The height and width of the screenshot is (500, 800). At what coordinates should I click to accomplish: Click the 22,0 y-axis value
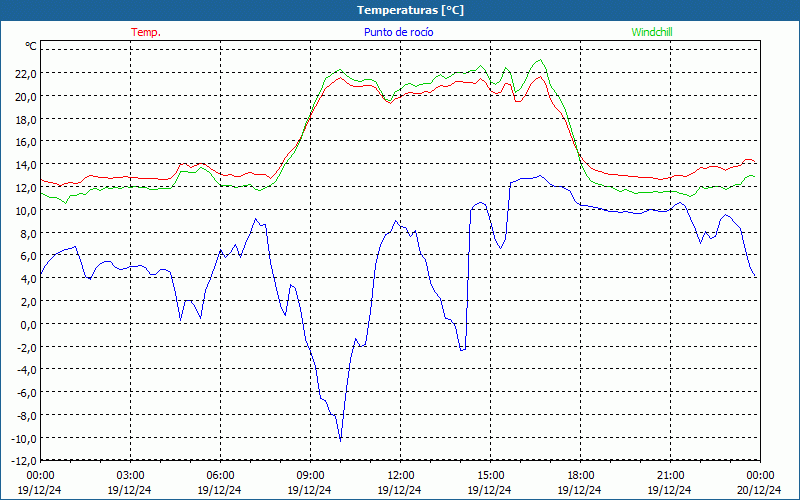coord(26,73)
